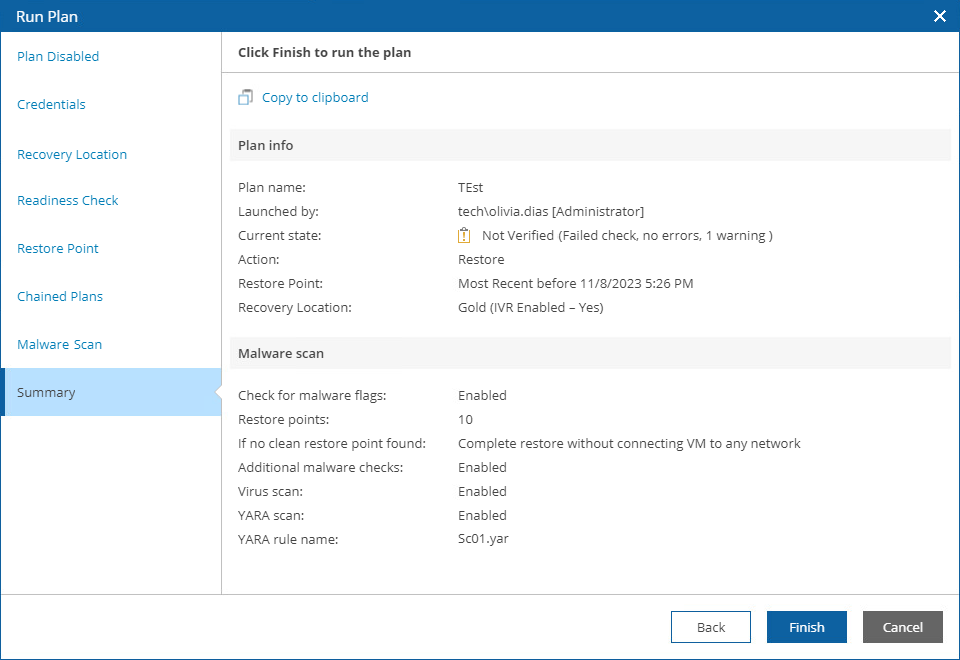Select the Restore Point step
The image size is (960, 660).
tap(58, 249)
